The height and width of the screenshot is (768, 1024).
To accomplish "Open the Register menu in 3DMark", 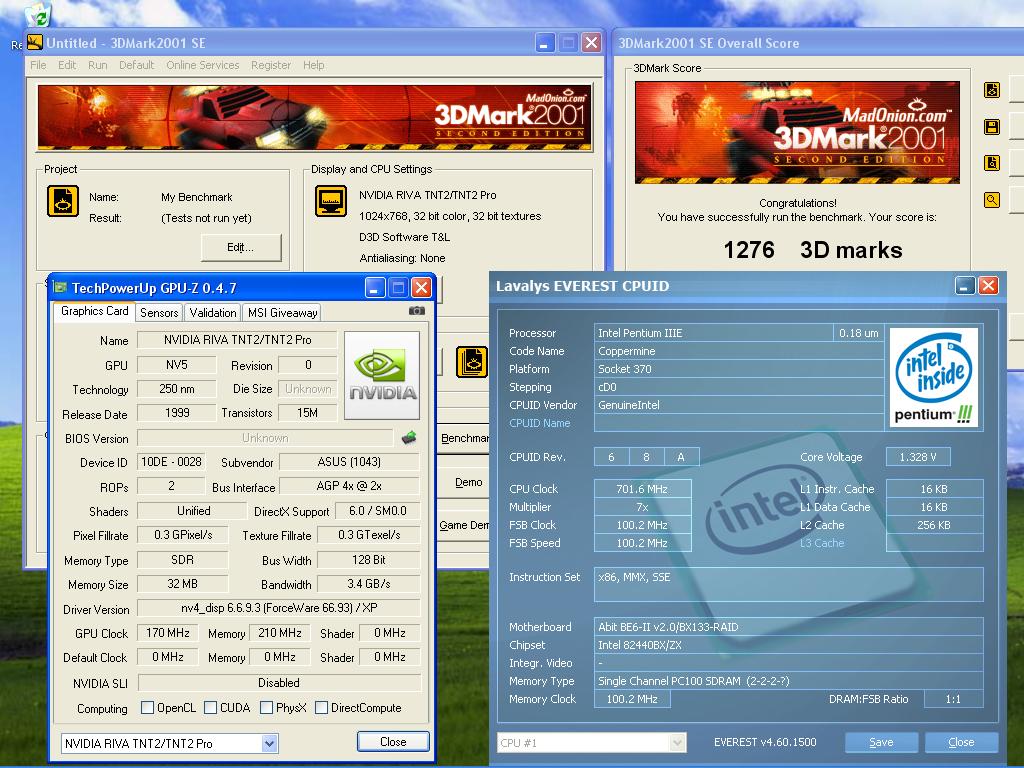I will (x=270, y=65).
